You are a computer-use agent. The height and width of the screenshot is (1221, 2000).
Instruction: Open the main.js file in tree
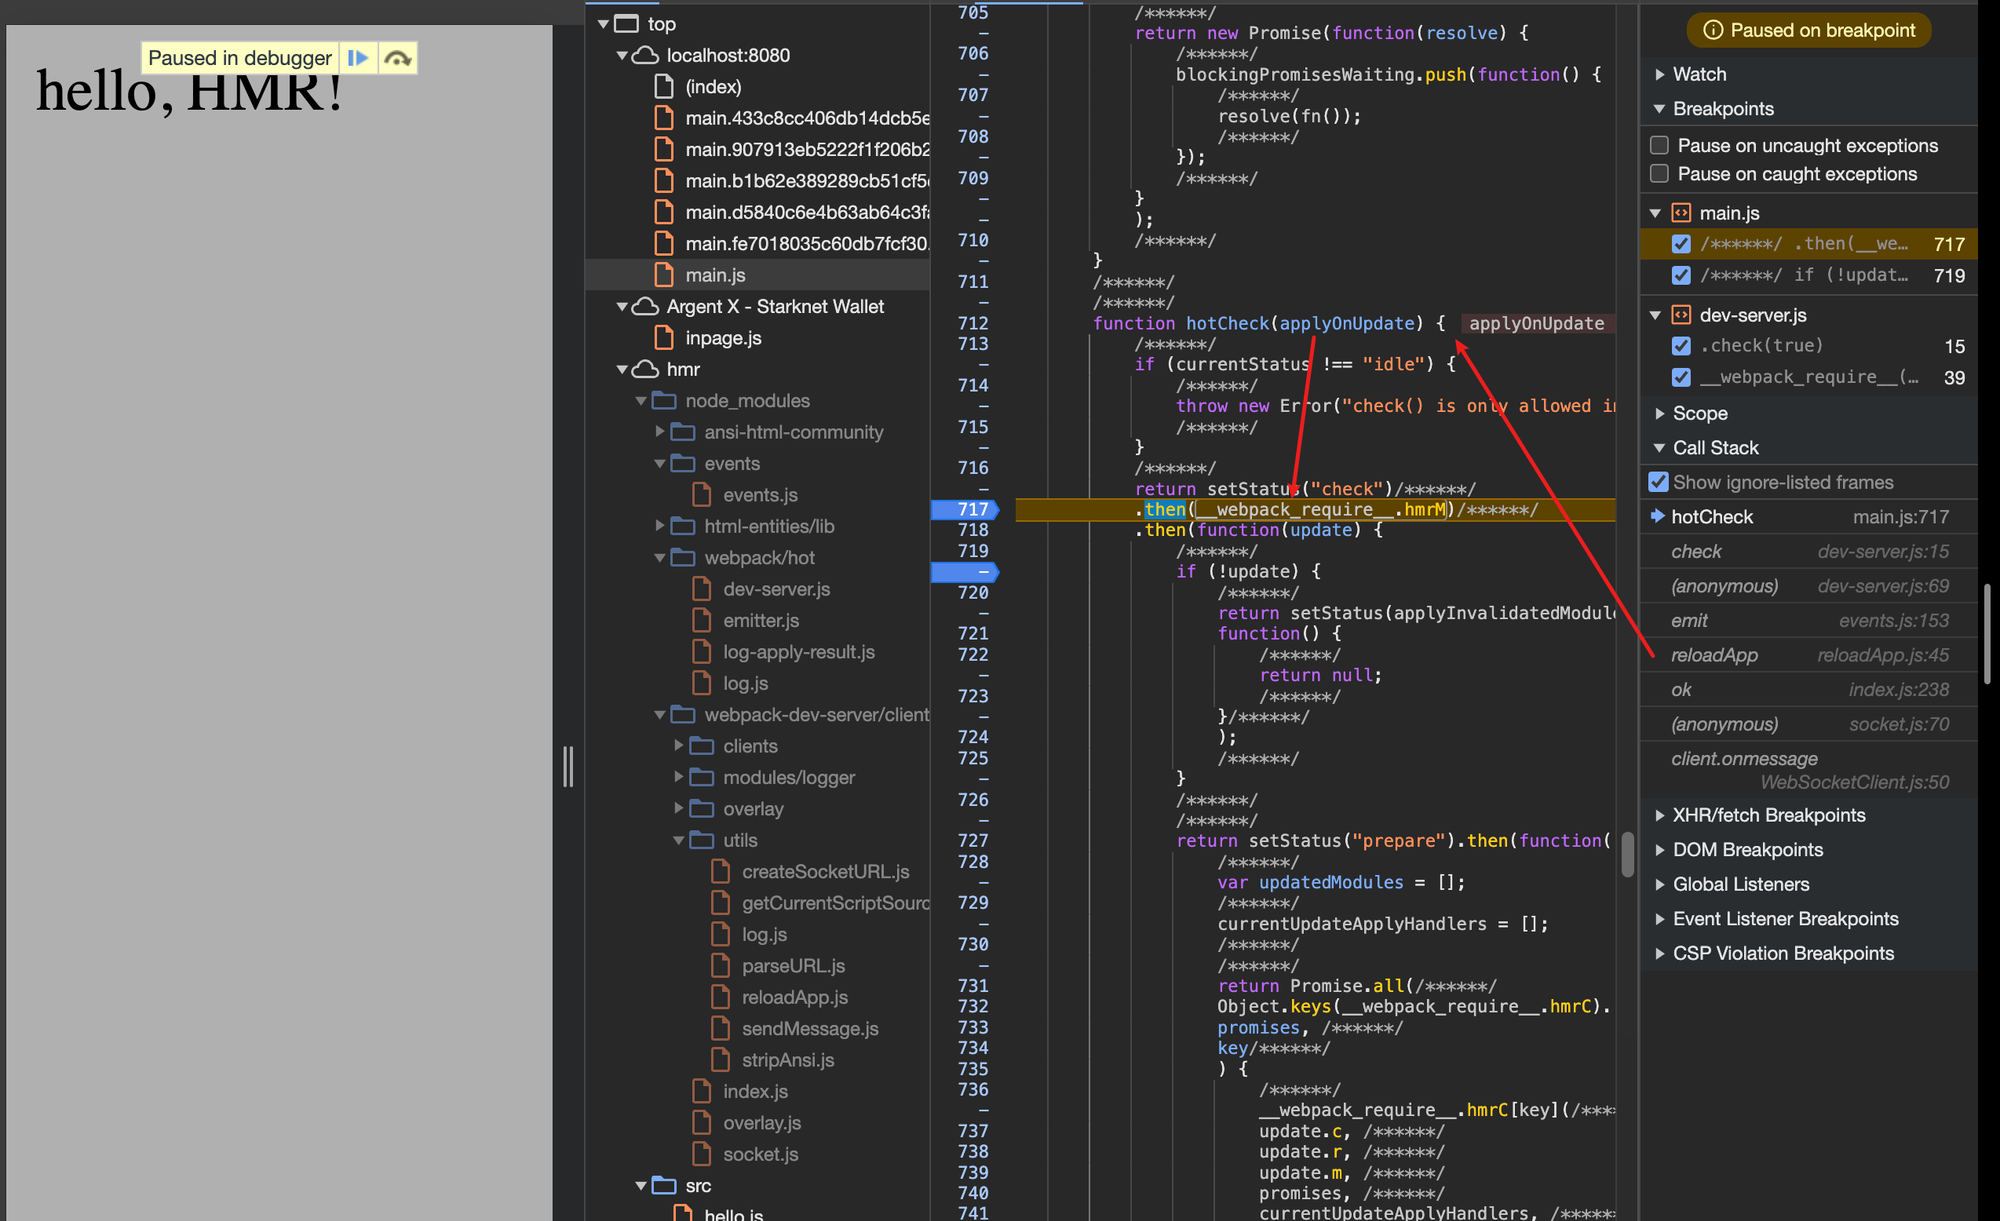(x=714, y=275)
